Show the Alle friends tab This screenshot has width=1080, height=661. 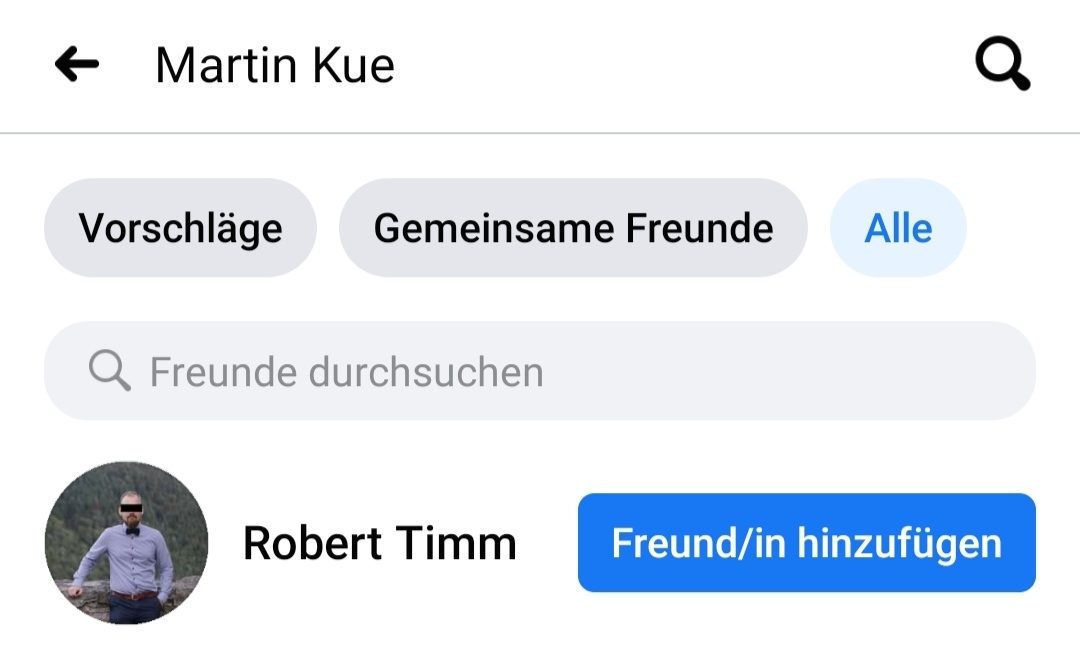[898, 228]
